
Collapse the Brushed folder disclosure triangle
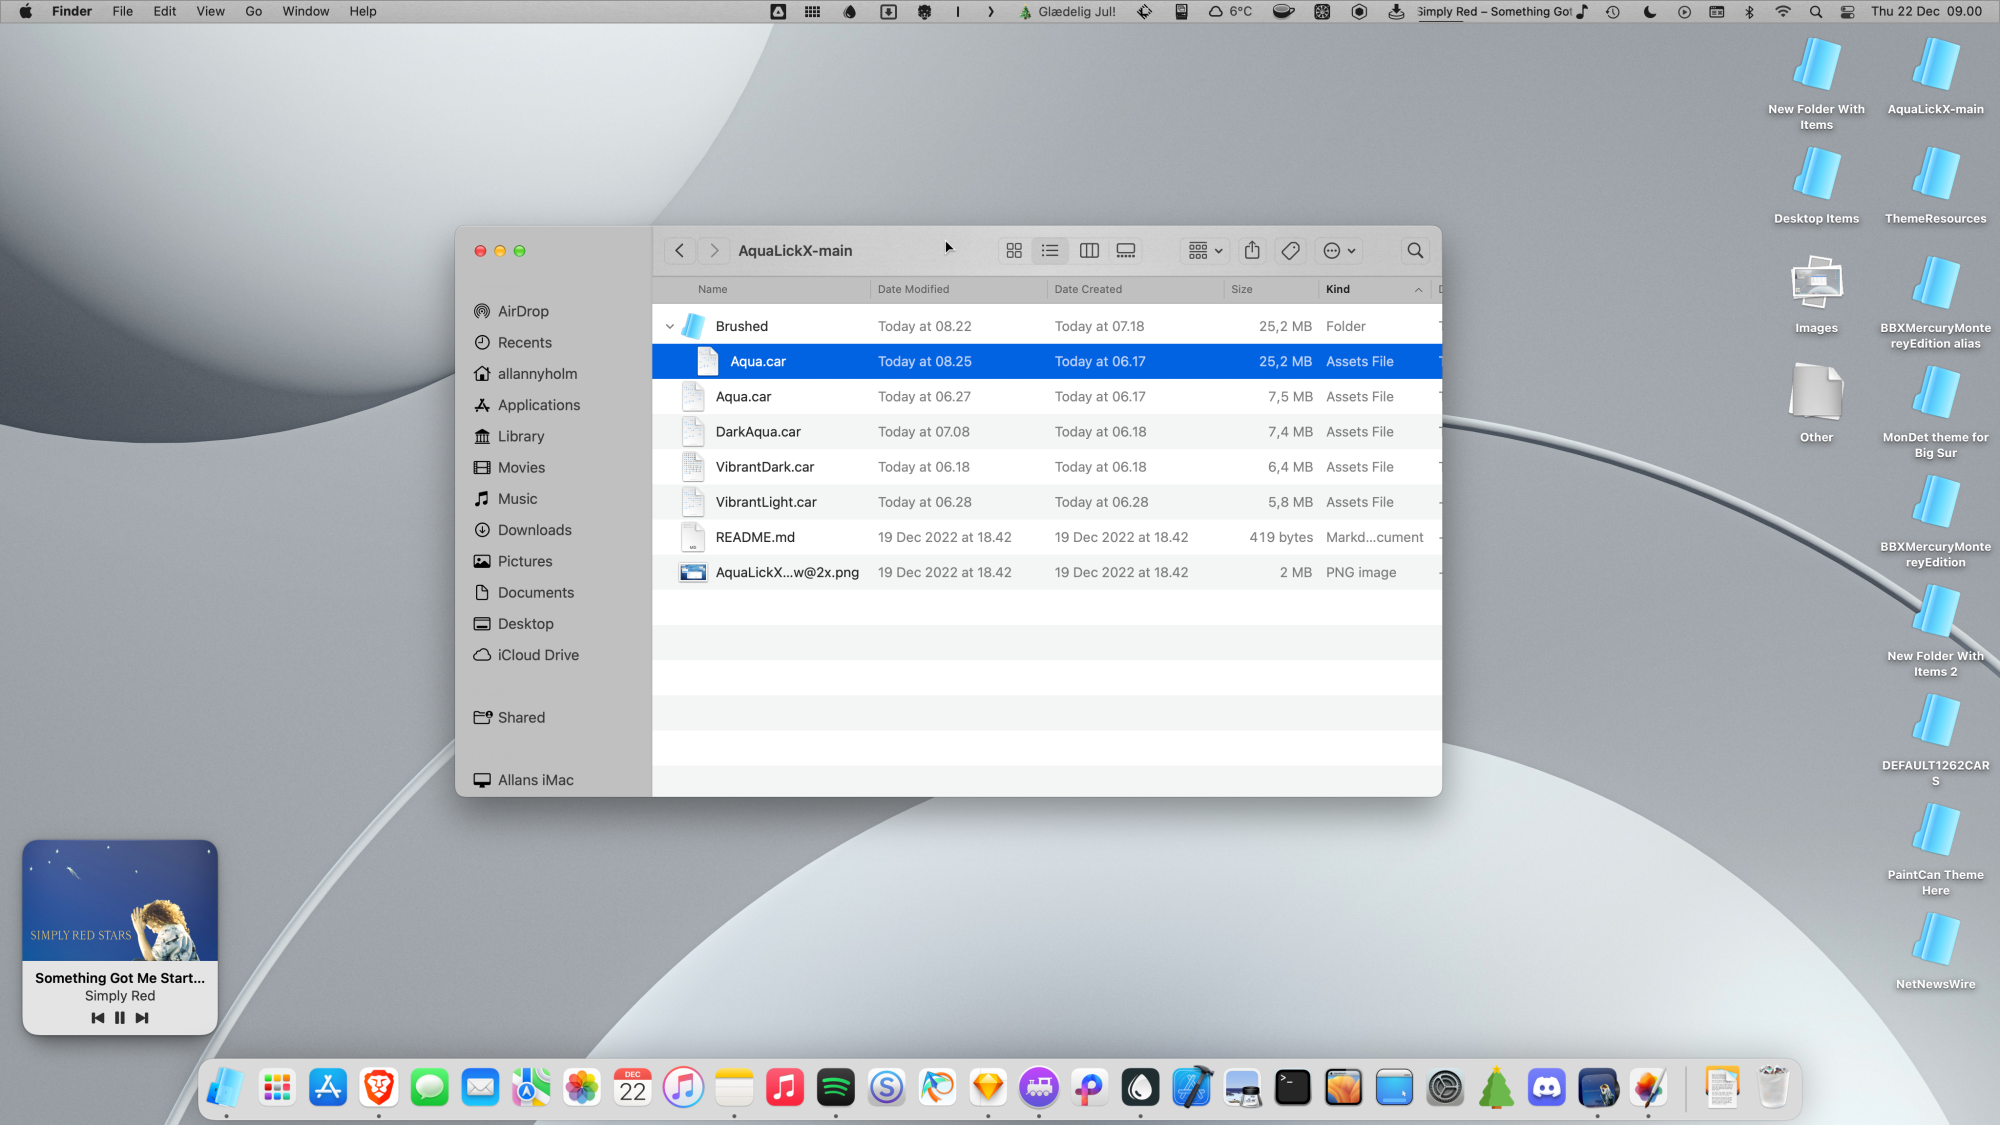(x=670, y=327)
